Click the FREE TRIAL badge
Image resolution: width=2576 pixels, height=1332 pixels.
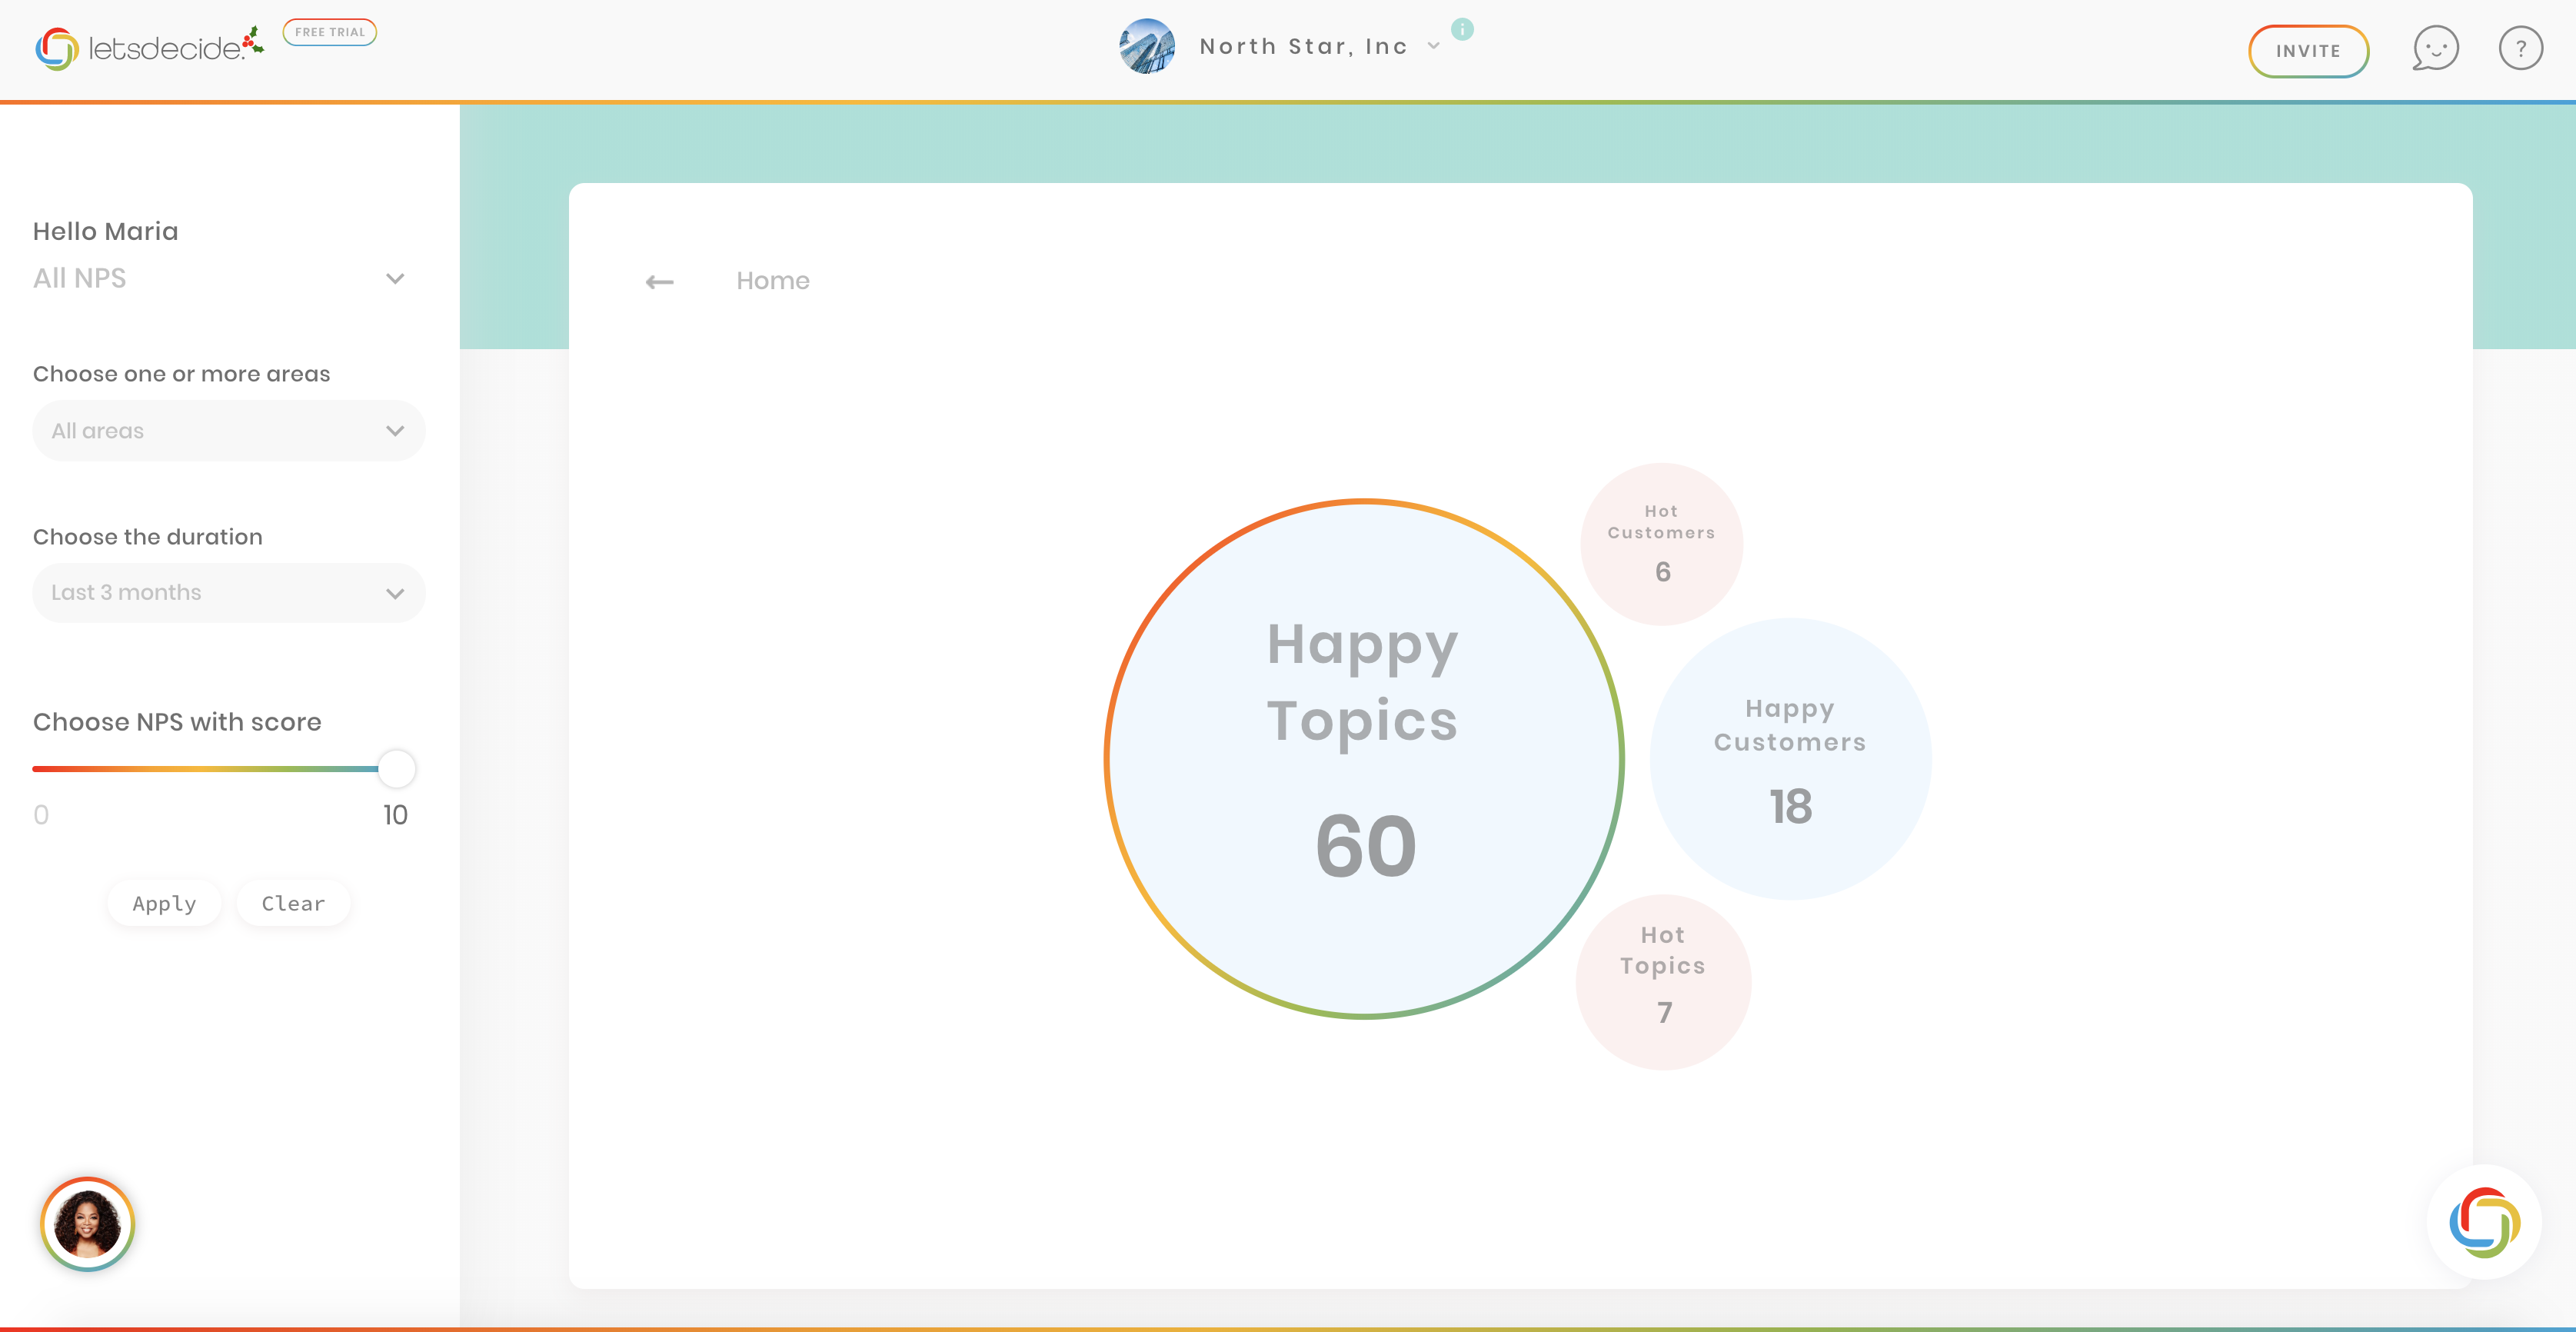[330, 32]
